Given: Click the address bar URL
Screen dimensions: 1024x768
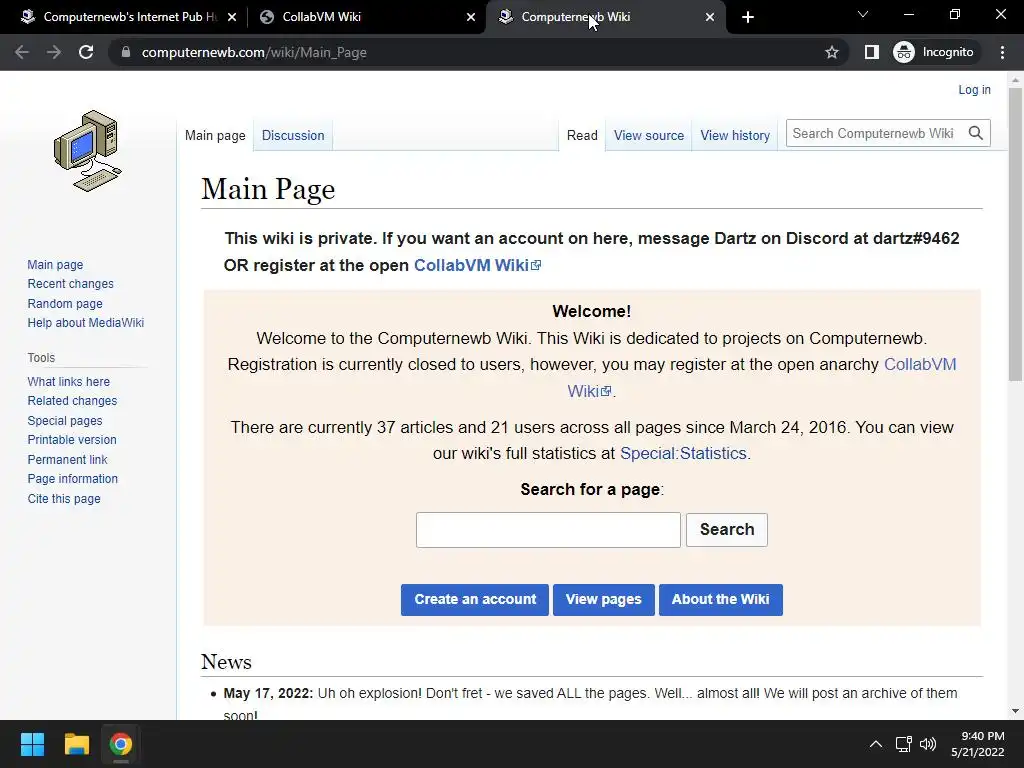Looking at the screenshot, I should click(254, 52).
